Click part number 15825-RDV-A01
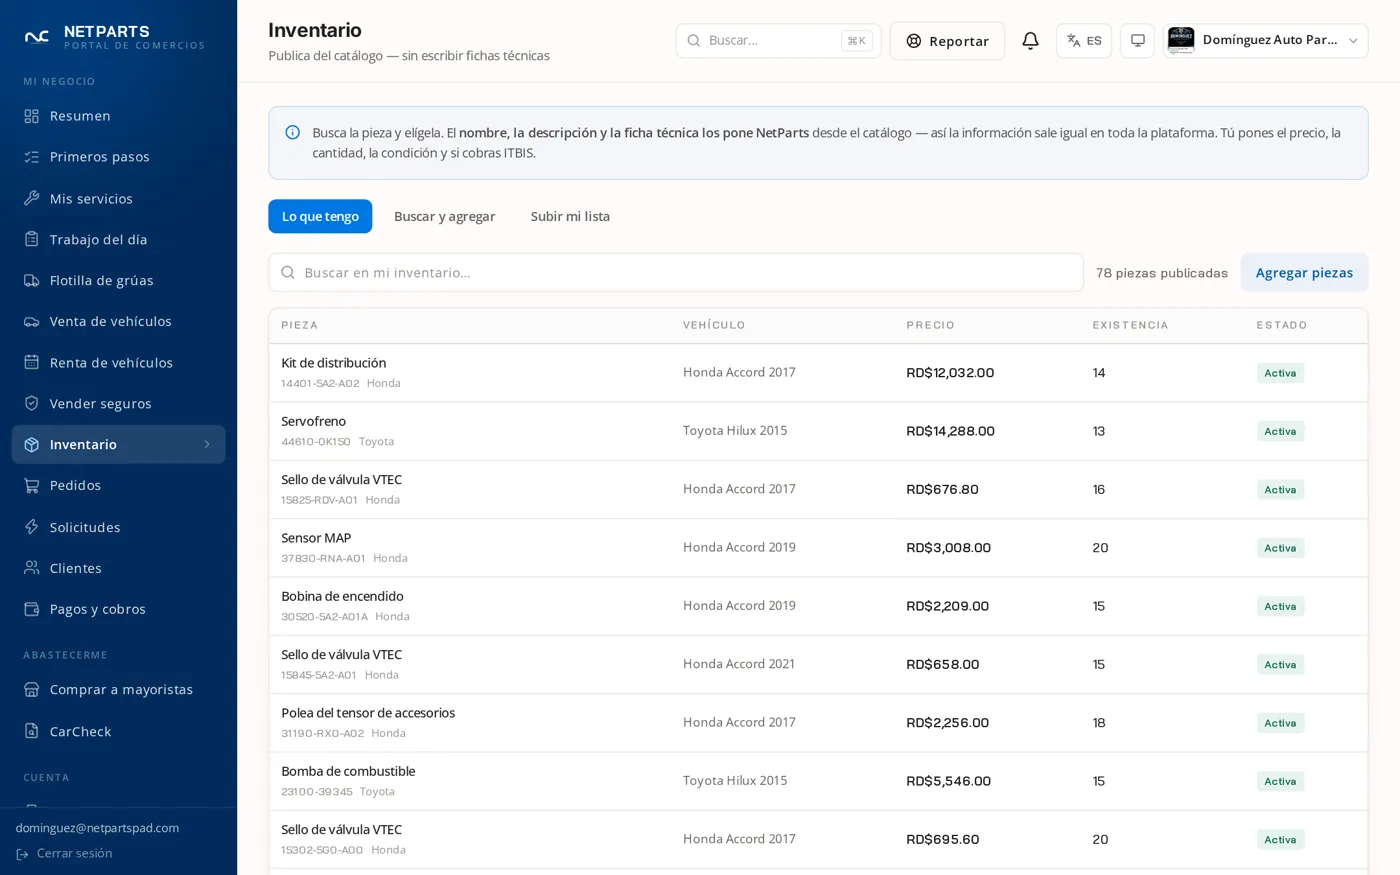Image resolution: width=1400 pixels, height=875 pixels. pos(319,500)
